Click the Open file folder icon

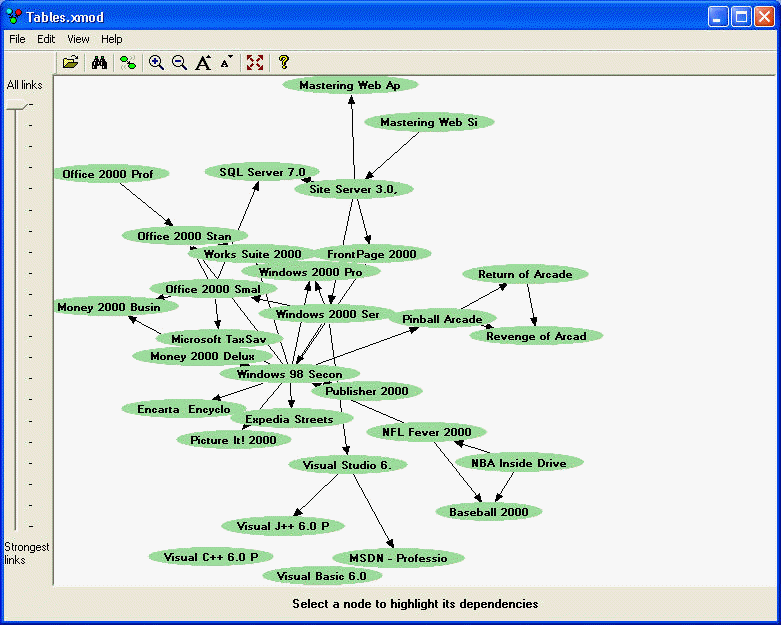[x=70, y=62]
